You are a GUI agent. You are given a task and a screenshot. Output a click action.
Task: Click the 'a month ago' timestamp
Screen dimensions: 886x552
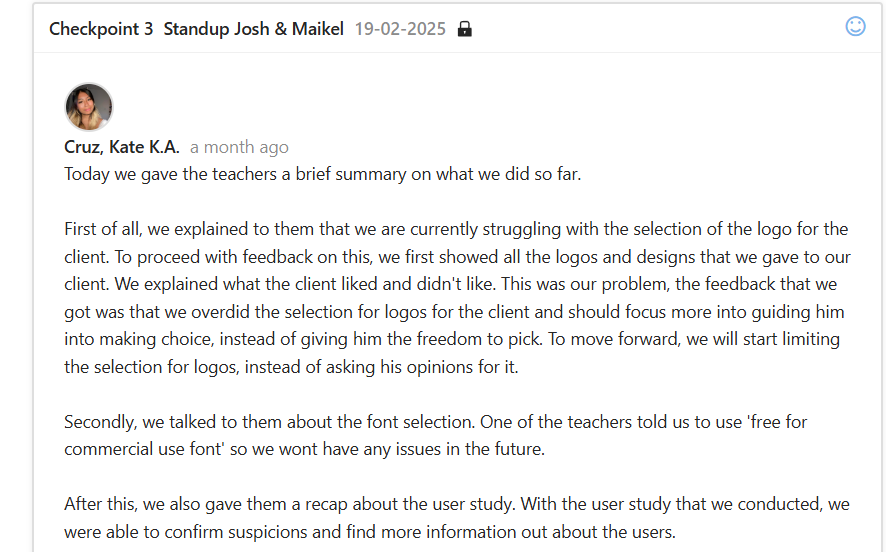tap(239, 147)
